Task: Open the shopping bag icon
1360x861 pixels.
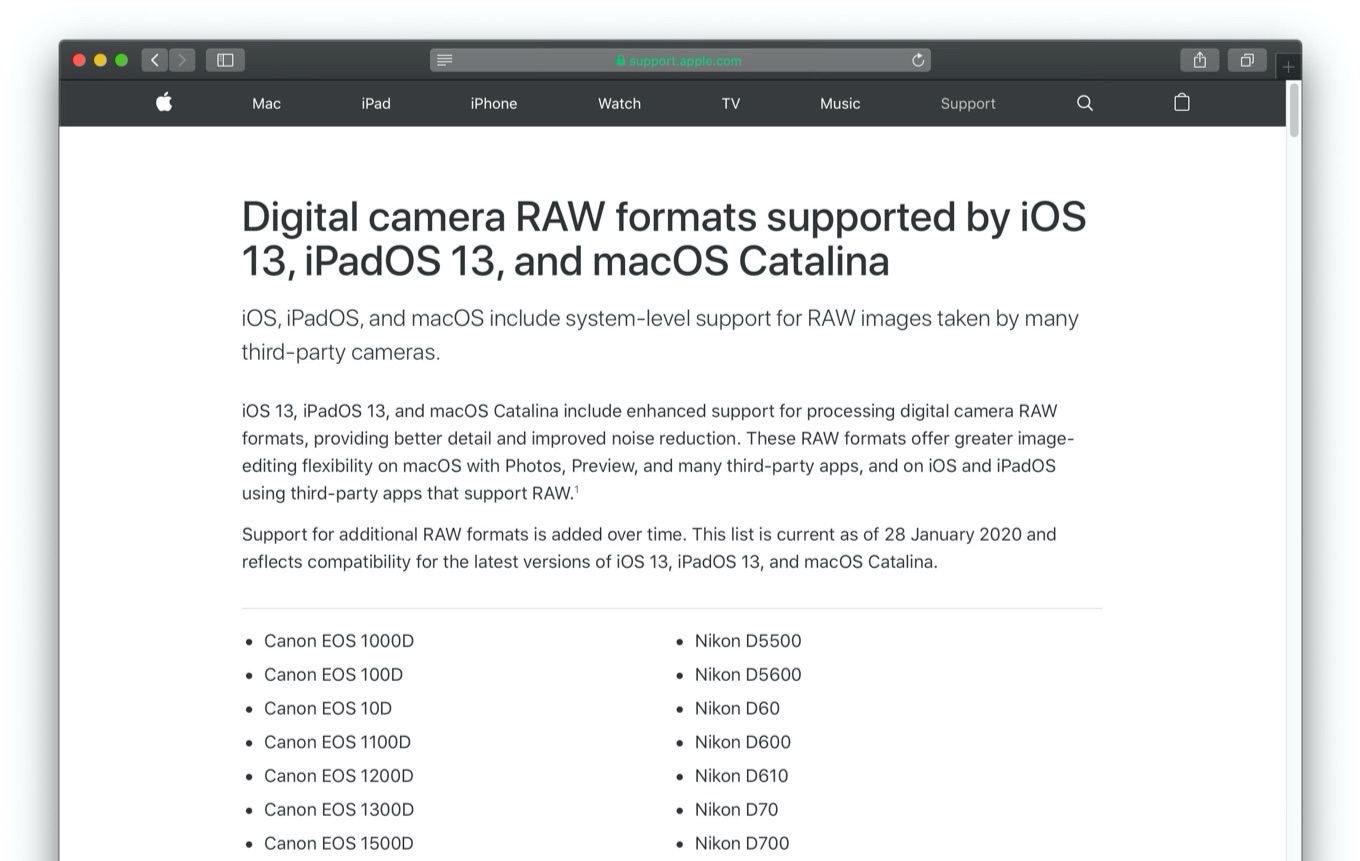Action: point(1182,102)
